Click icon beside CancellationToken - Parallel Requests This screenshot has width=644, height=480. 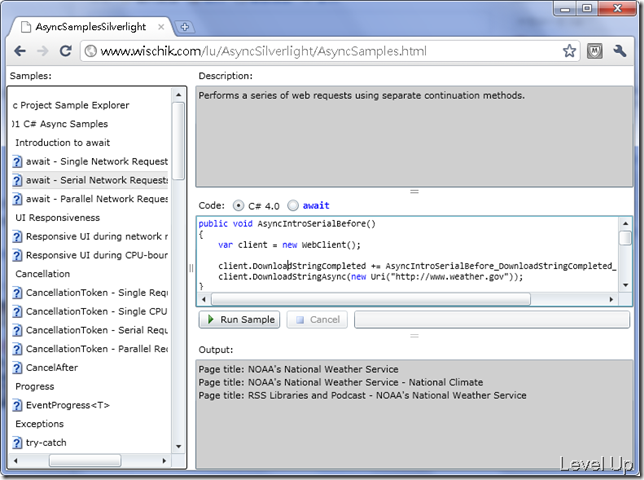[17, 349]
